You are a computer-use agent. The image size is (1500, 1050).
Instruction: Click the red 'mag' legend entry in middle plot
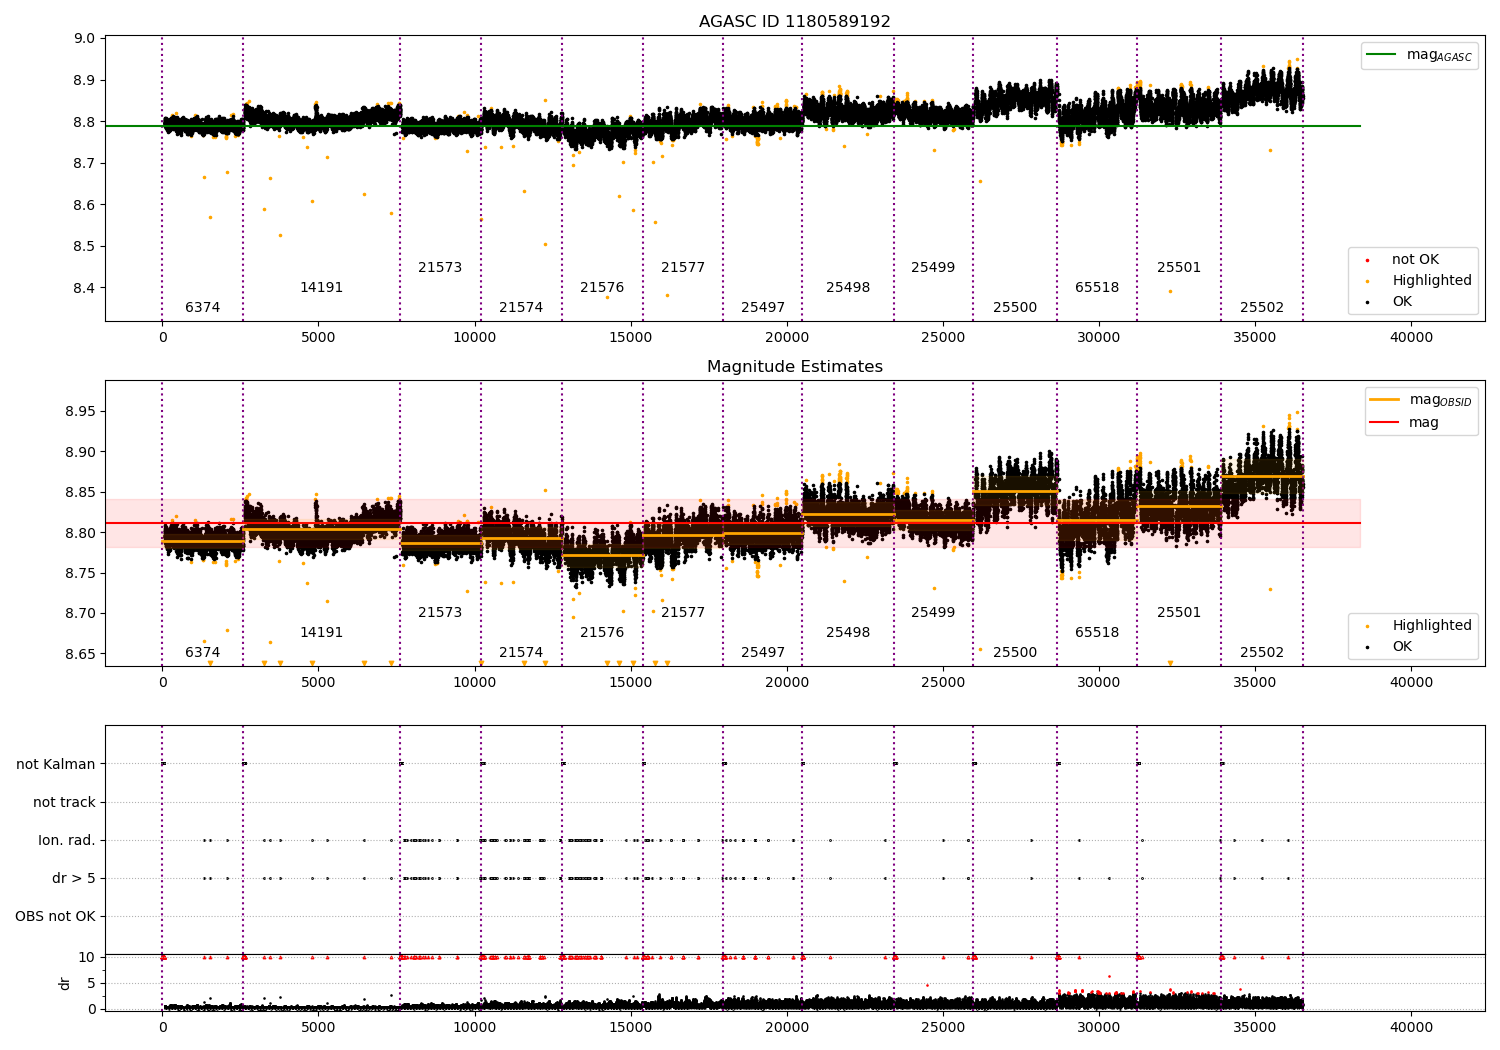[x=1405, y=422]
